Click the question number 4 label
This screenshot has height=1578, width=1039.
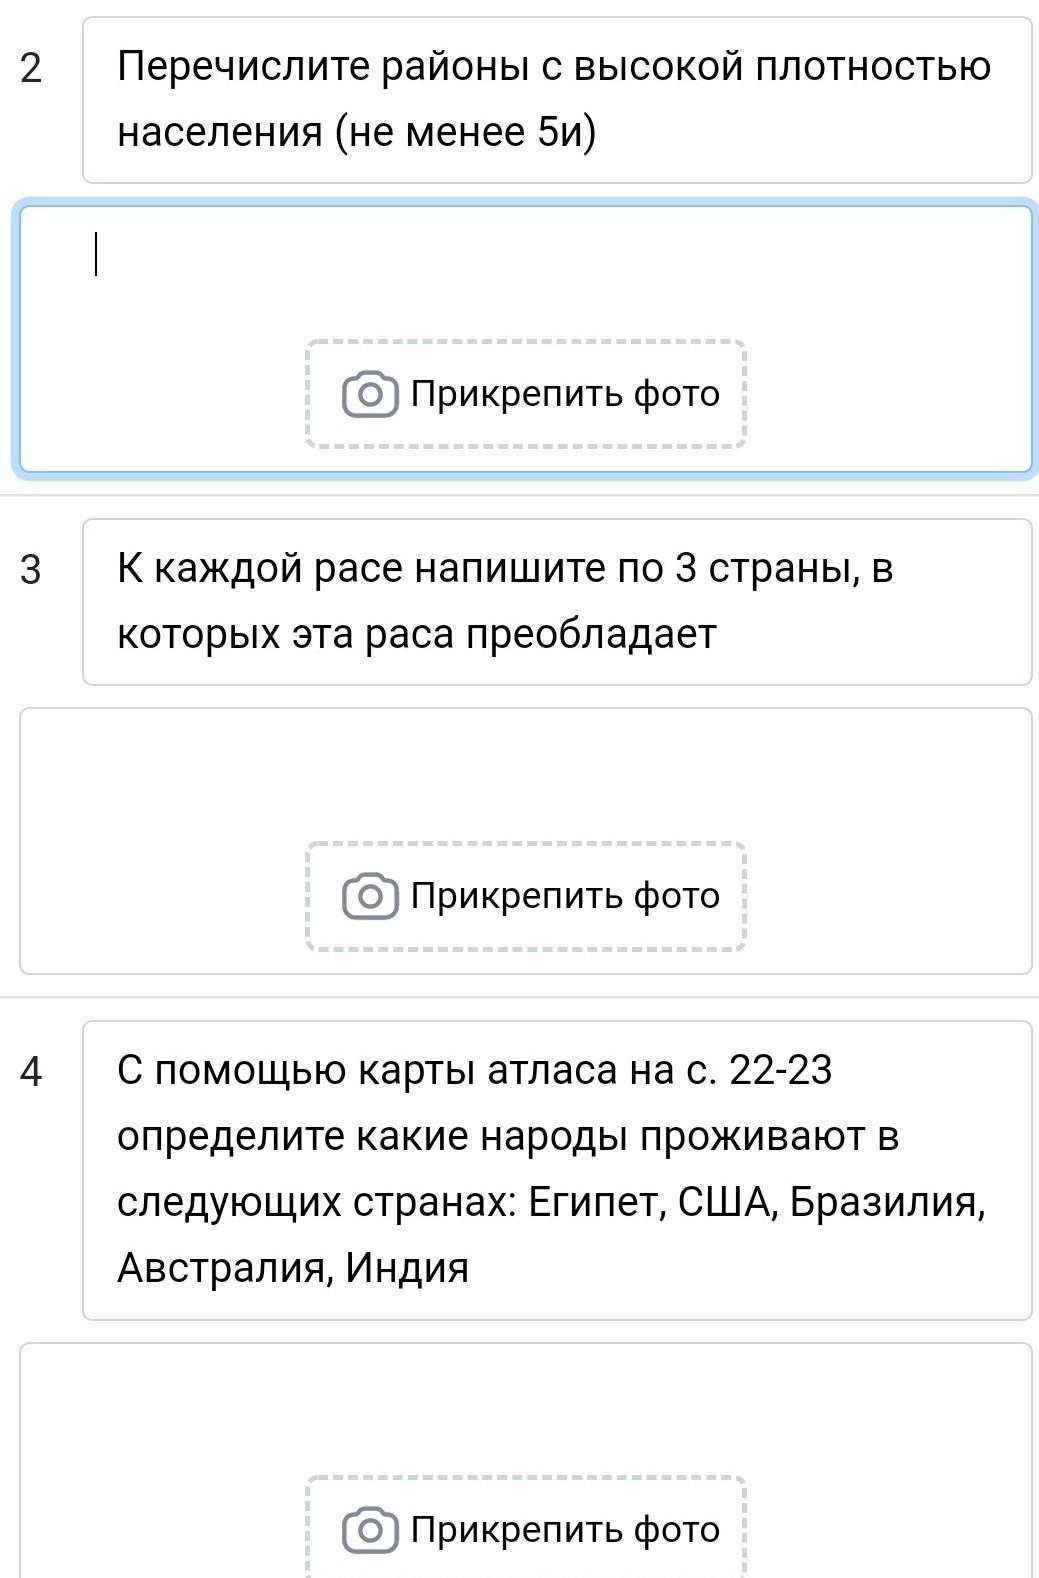point(31,1072)
